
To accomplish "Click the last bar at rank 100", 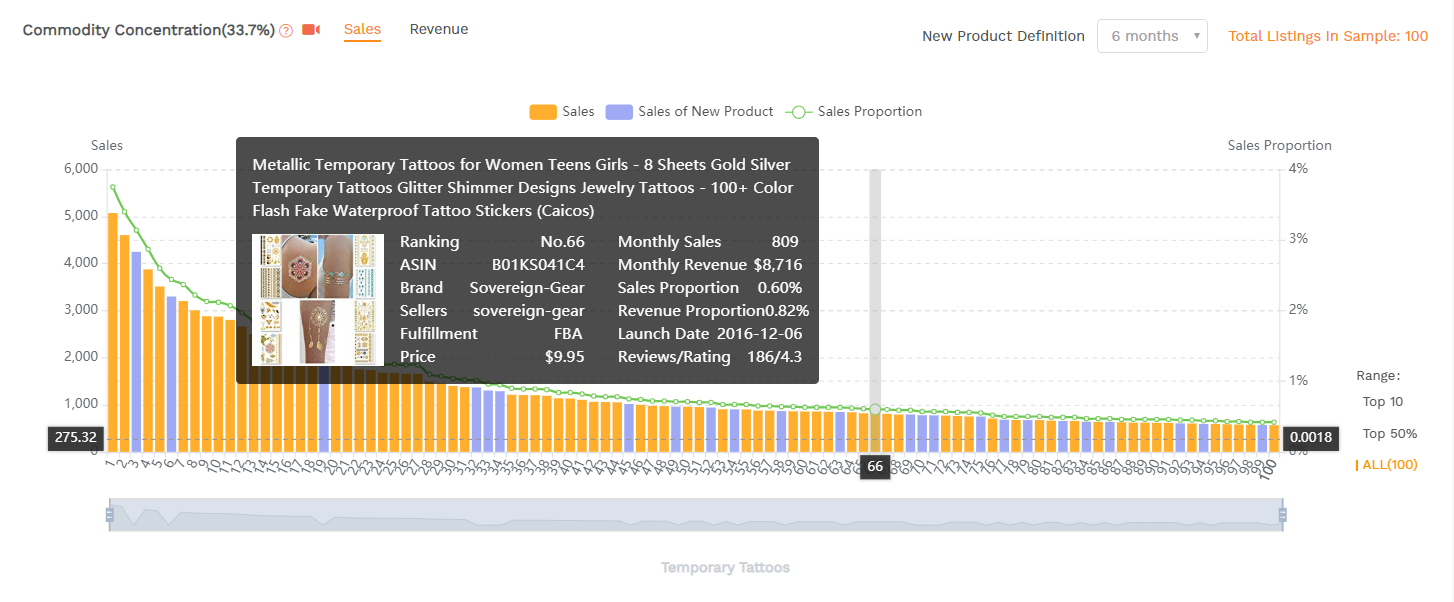I will pyautogui.click(x=1274, y=438).
